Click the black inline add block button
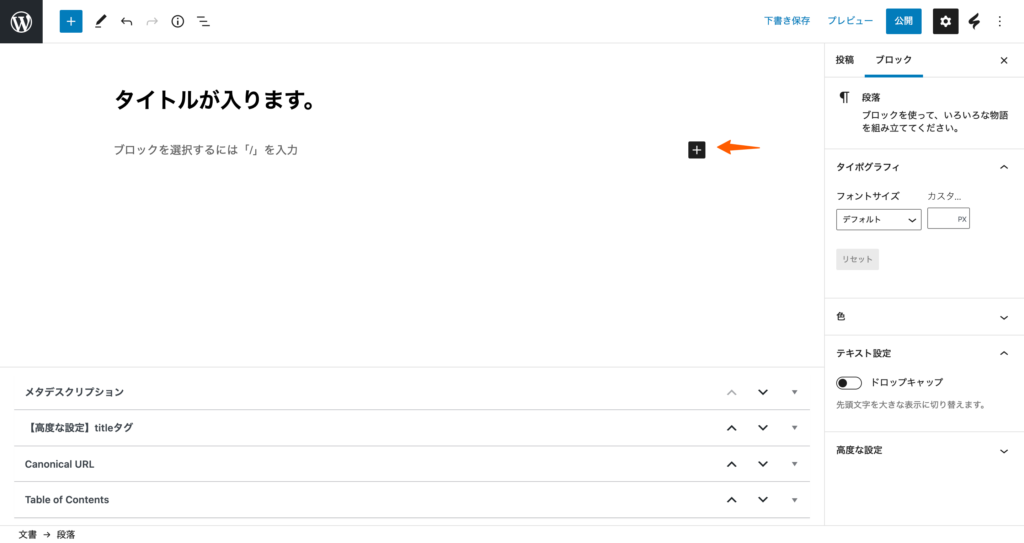 [697, 150]
